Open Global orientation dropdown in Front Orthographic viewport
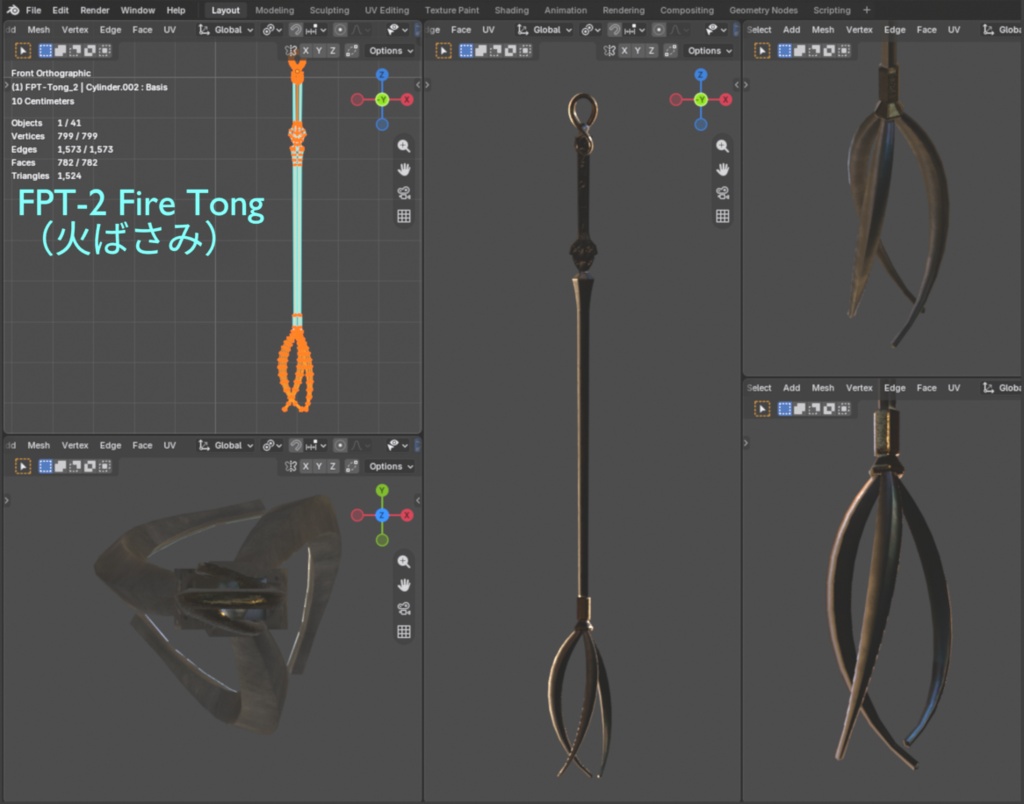 [x=226, y=29]
